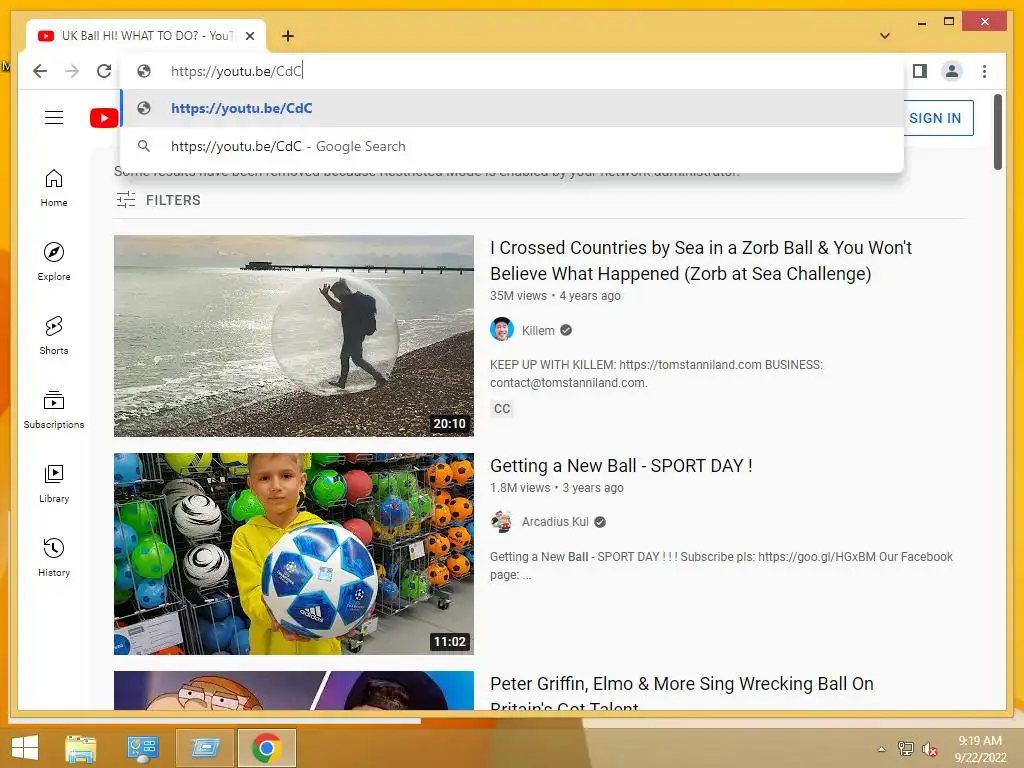Open the FILTERS options

158,200
